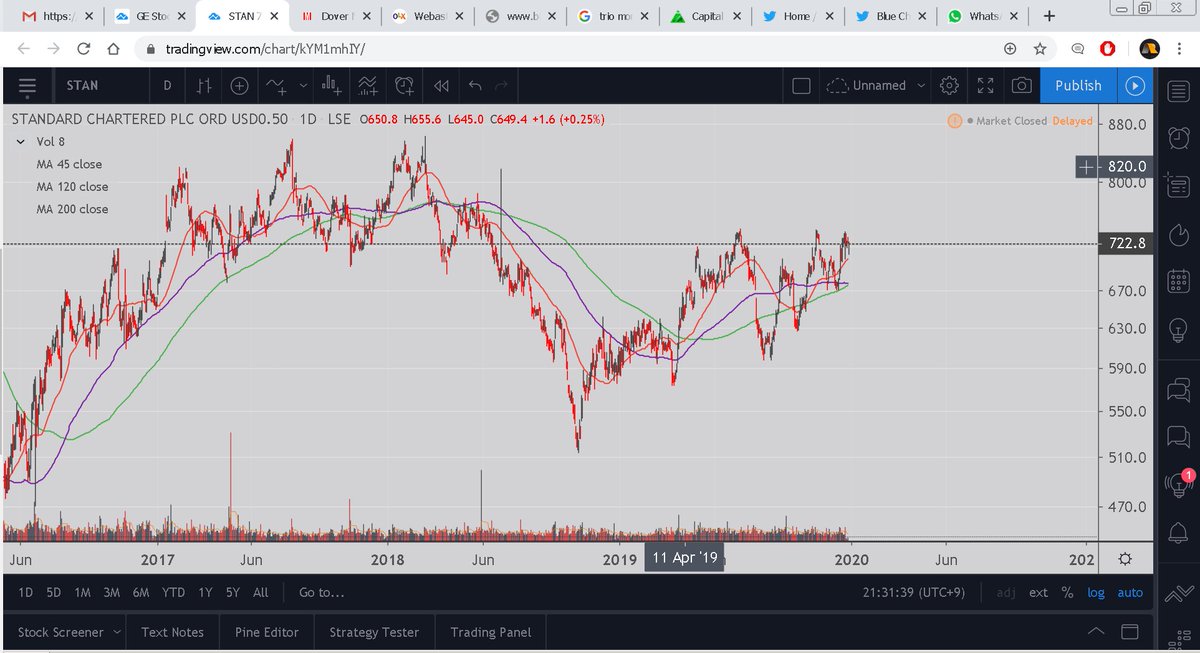Click the play stream button beside Publish
The height and width of the screenshot is (653, 1200).
click(x=1135, y=86)
